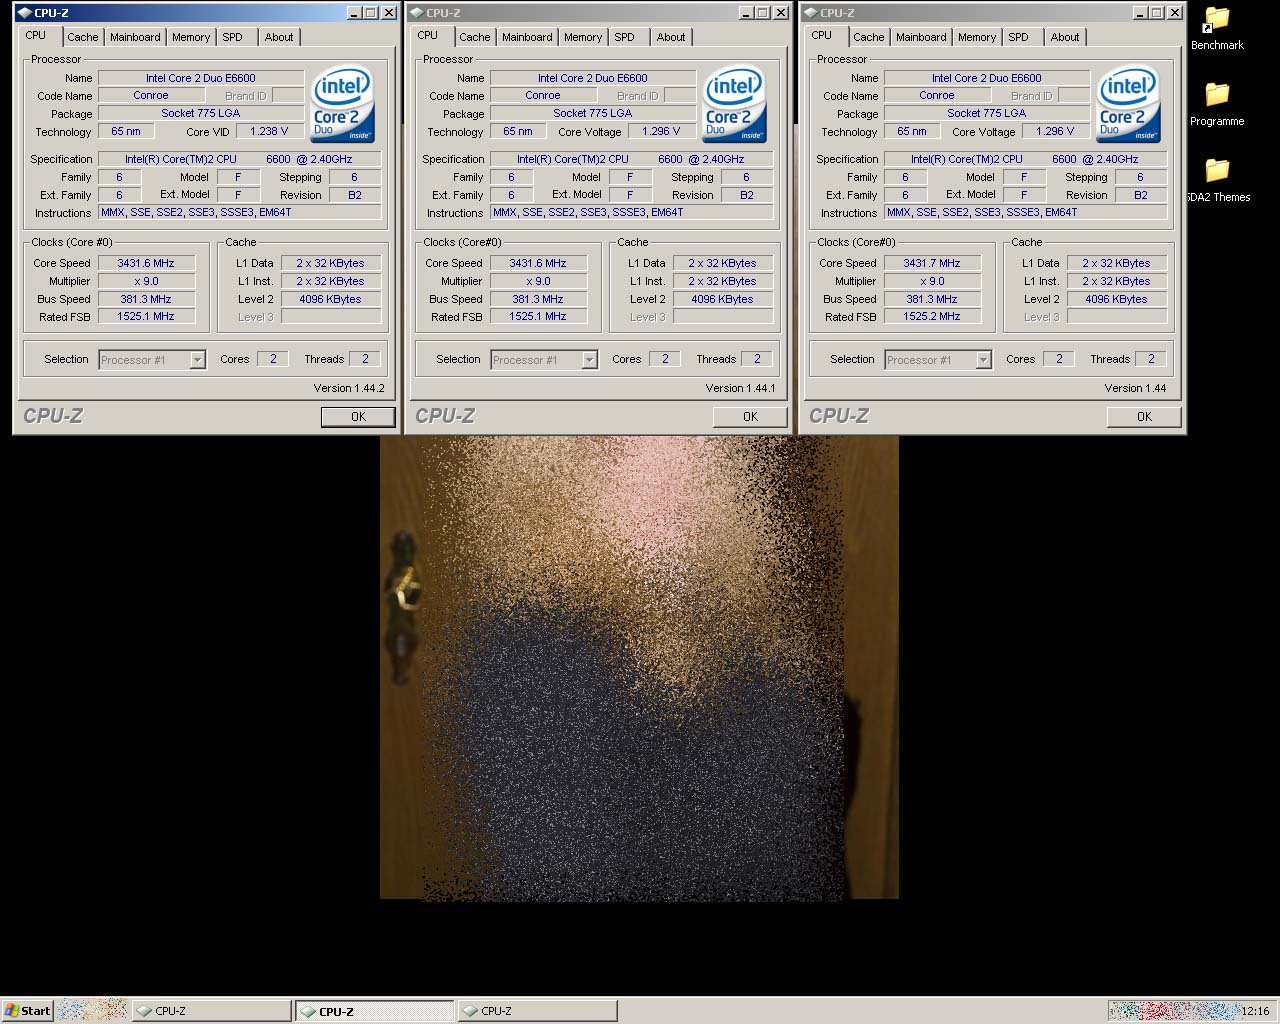Screen dimensions: 1280x1024
Task: Open Cache tab in version 1.44.1 window
Action: [475, 37]
